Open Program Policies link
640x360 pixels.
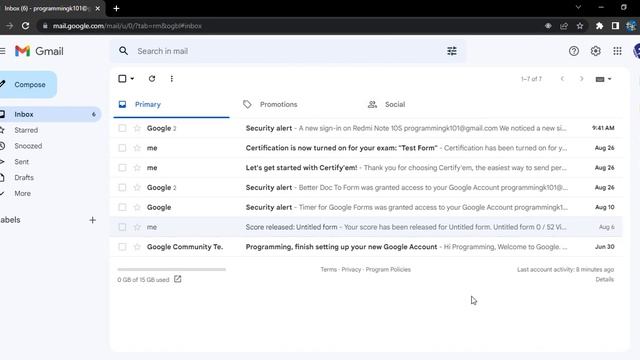pyautogui.click(x=388, y=269)
